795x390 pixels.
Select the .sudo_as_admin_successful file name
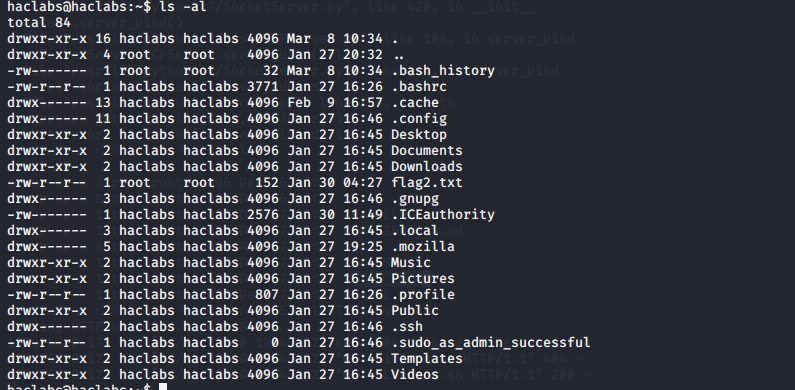(490, 342)
